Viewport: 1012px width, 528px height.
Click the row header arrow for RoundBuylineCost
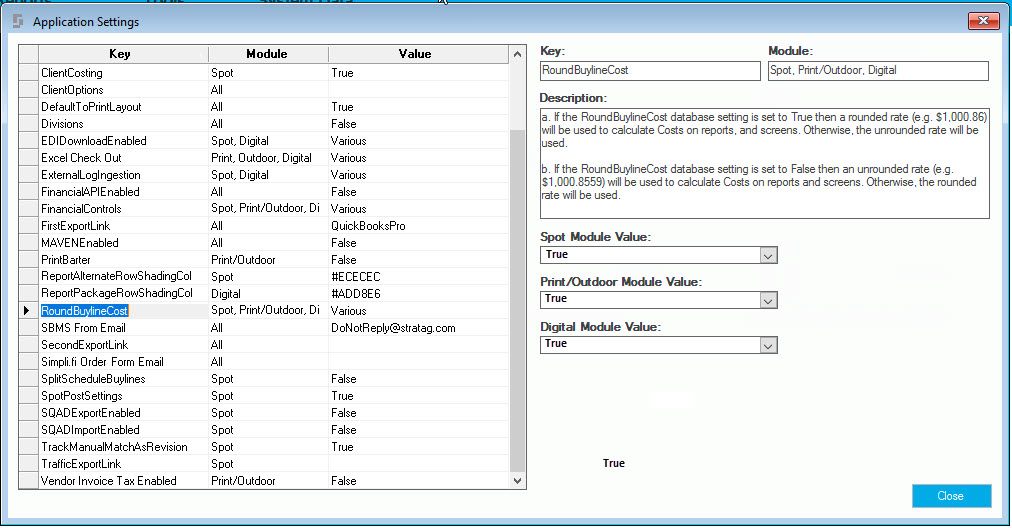28,310
